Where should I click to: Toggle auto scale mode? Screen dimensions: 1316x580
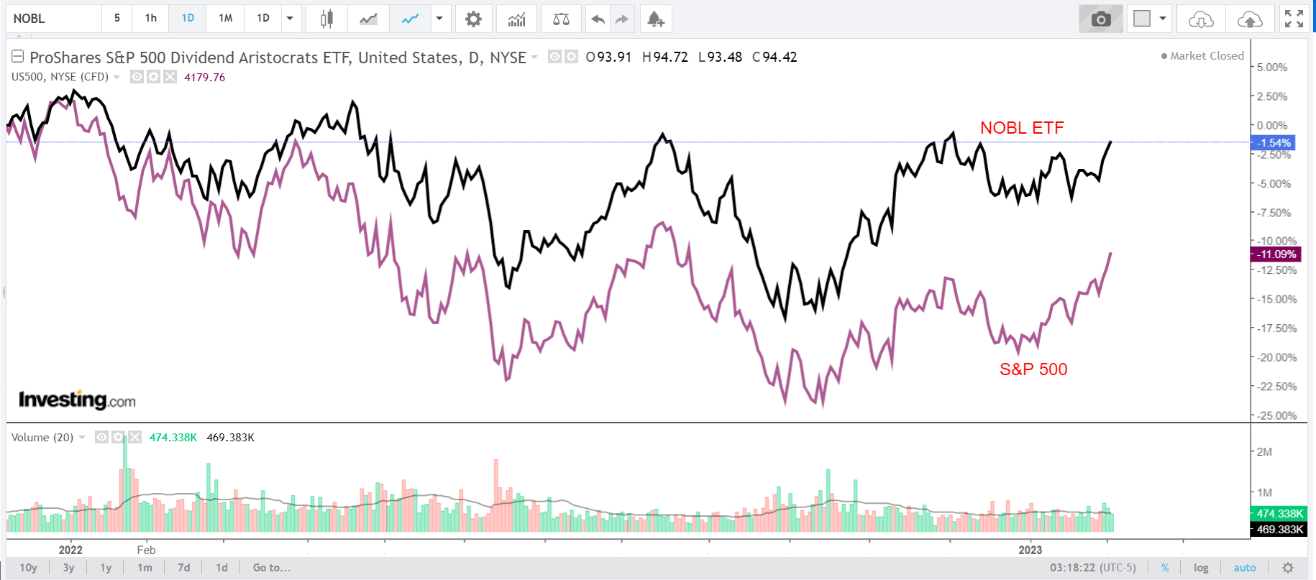(1245, 567)
